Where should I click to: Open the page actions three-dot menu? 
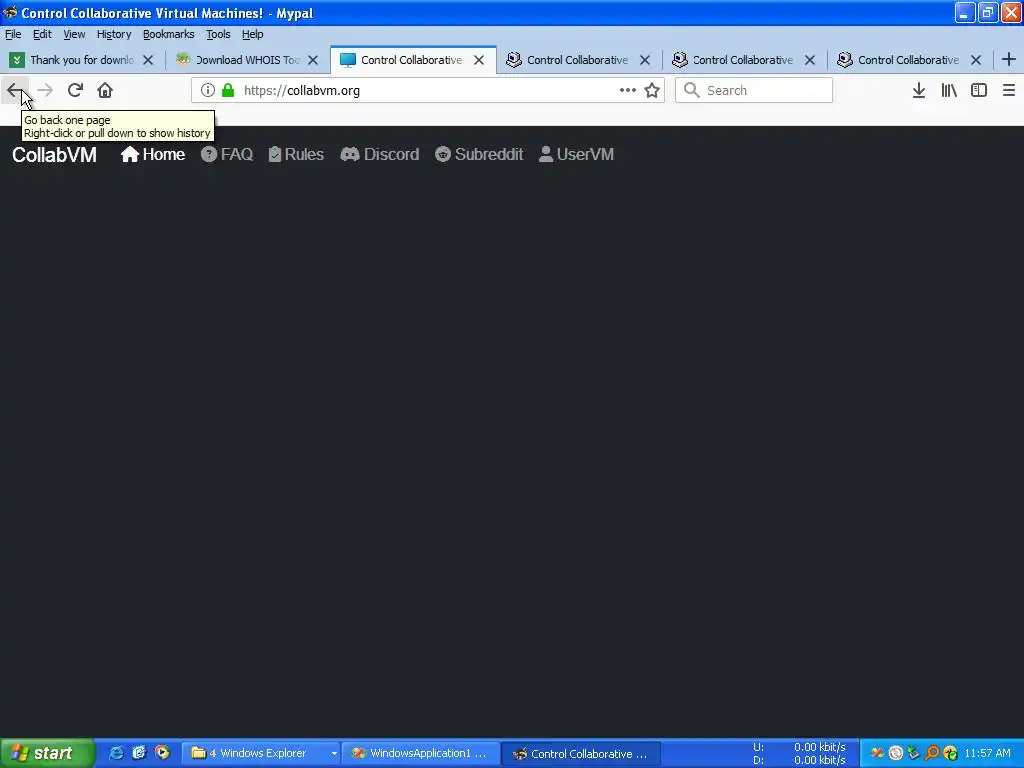pos(628,90)
